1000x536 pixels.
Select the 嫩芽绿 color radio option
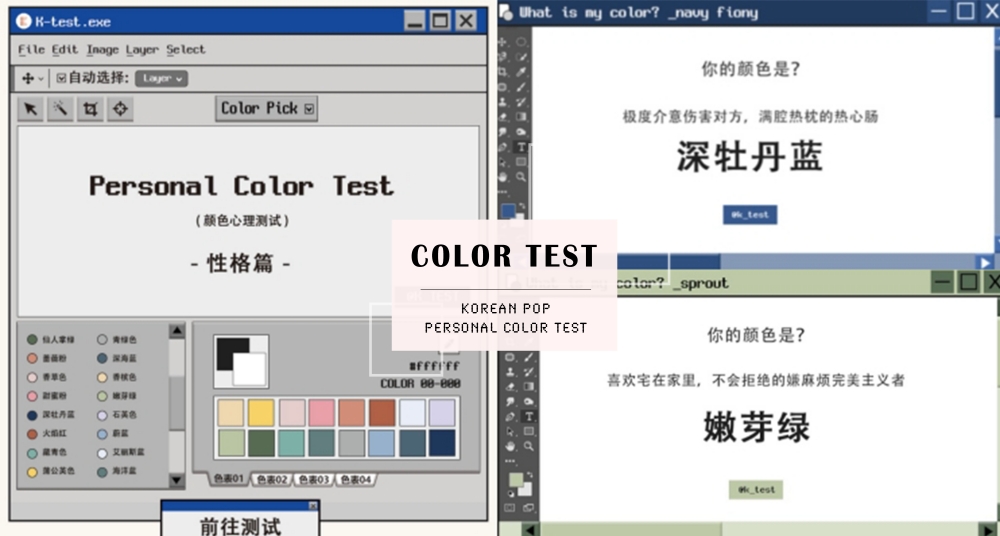click(102, 396)
